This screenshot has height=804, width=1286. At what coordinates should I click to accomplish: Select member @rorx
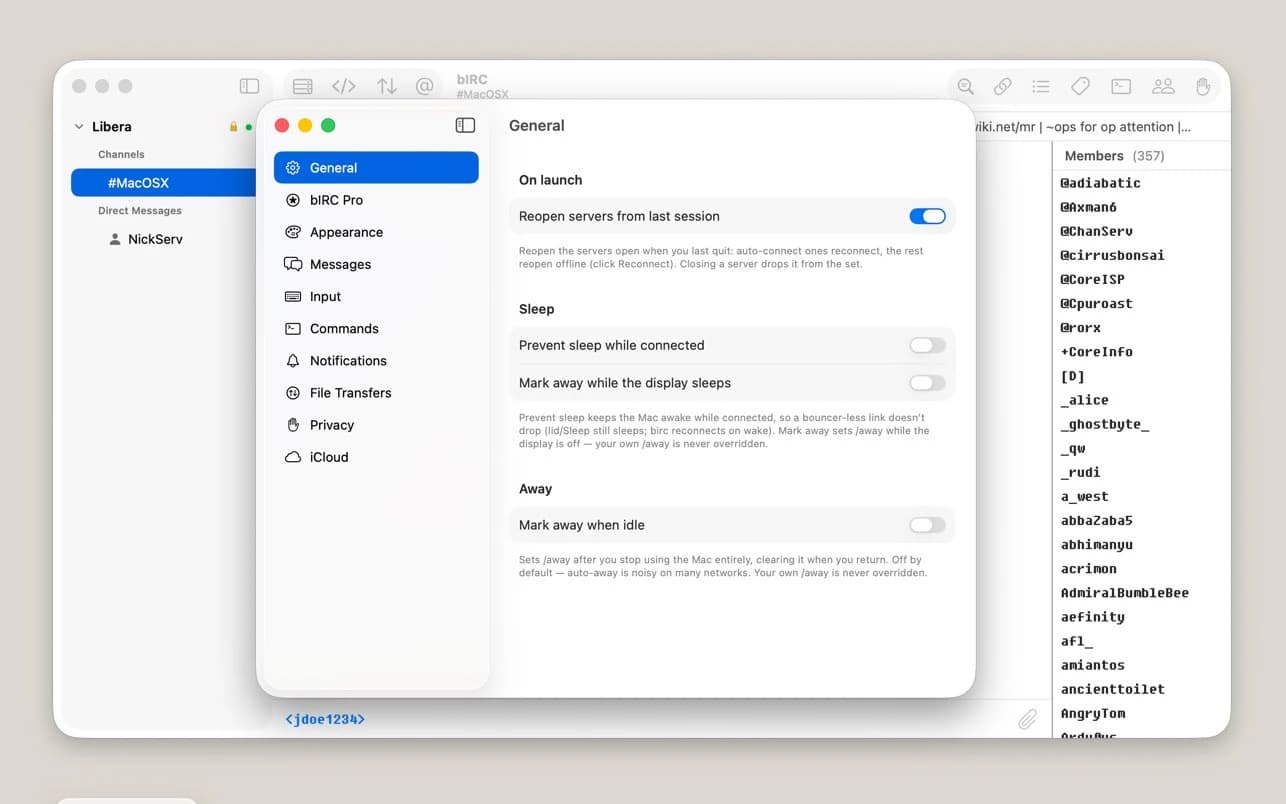tap(1080, 327)
